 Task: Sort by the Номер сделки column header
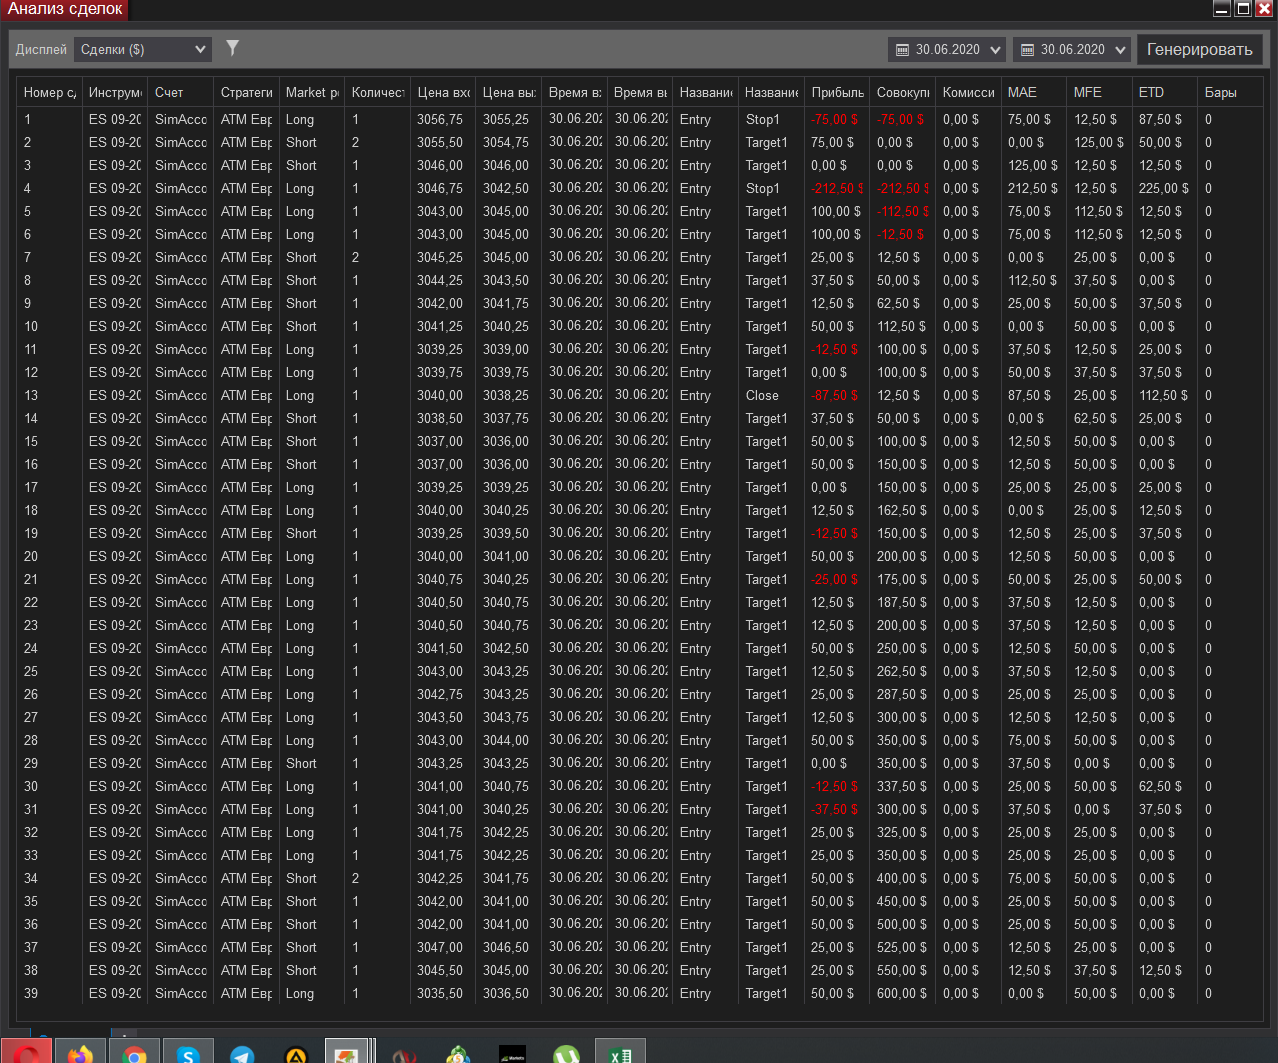coord(50,92)
